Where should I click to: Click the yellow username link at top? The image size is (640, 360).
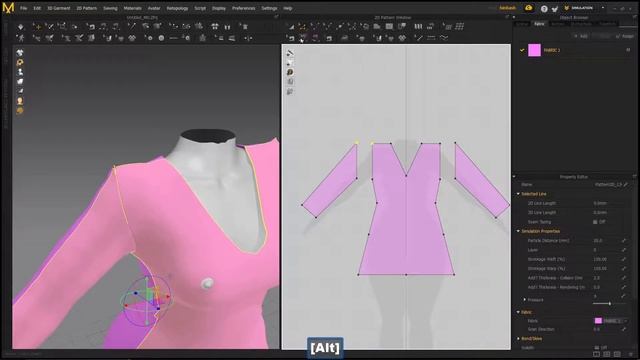[x=508, y=8]
